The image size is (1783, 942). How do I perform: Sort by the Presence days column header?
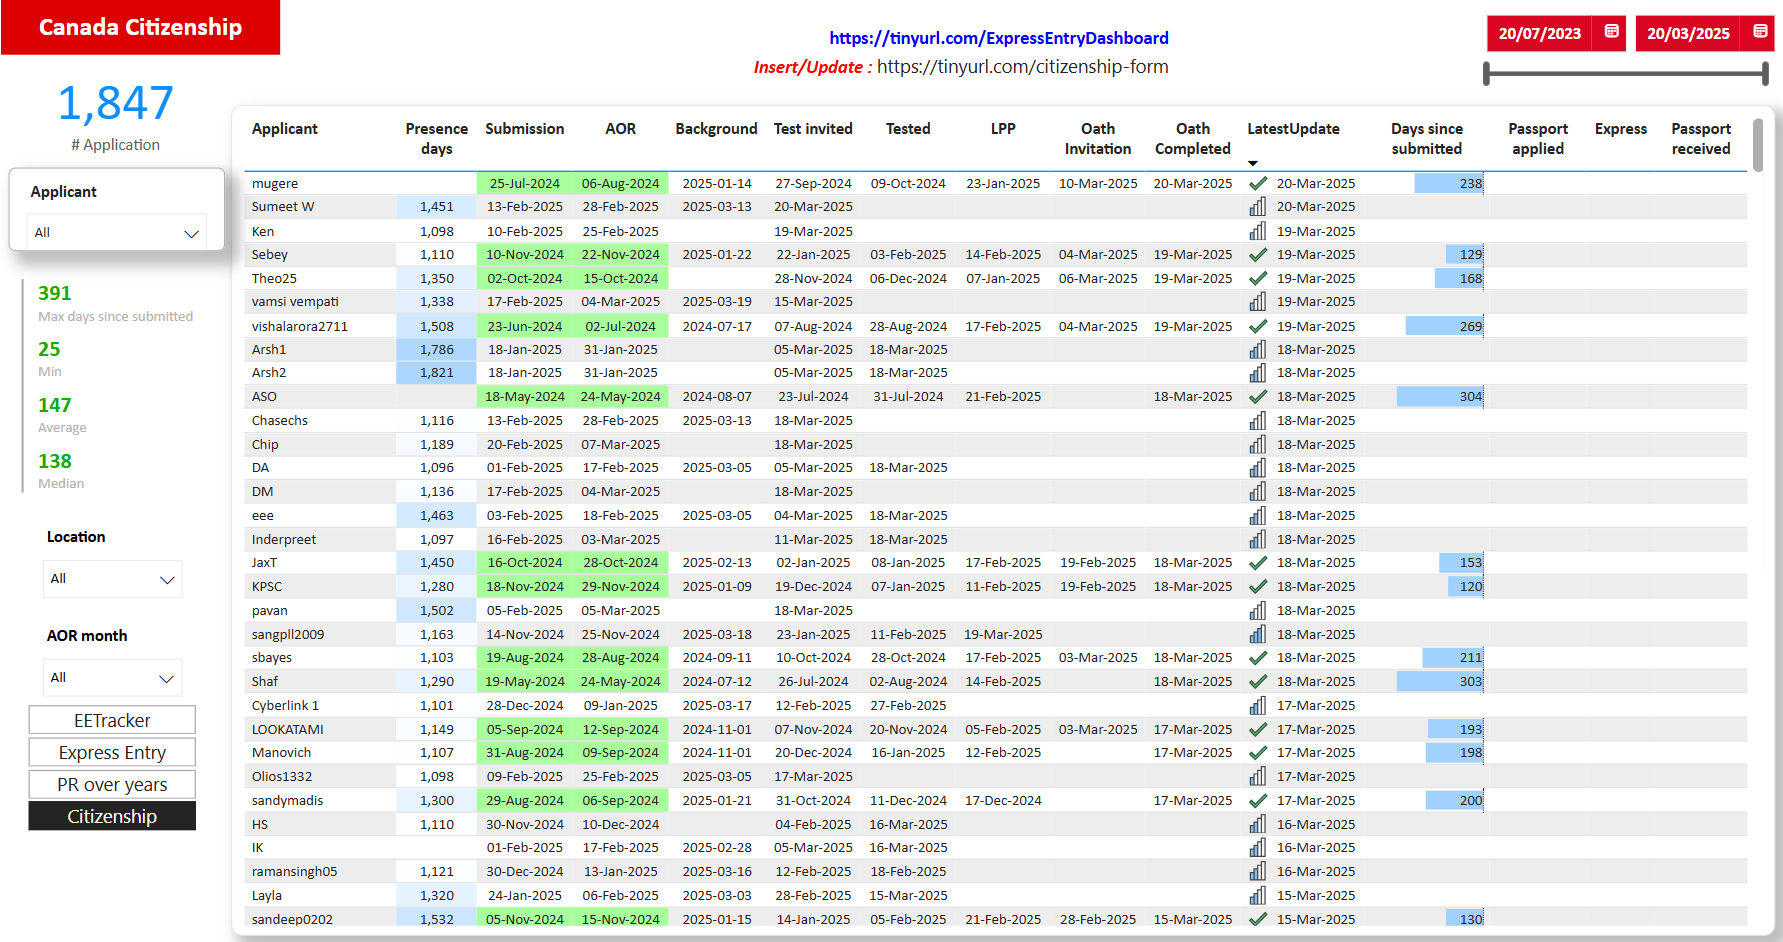436,139
